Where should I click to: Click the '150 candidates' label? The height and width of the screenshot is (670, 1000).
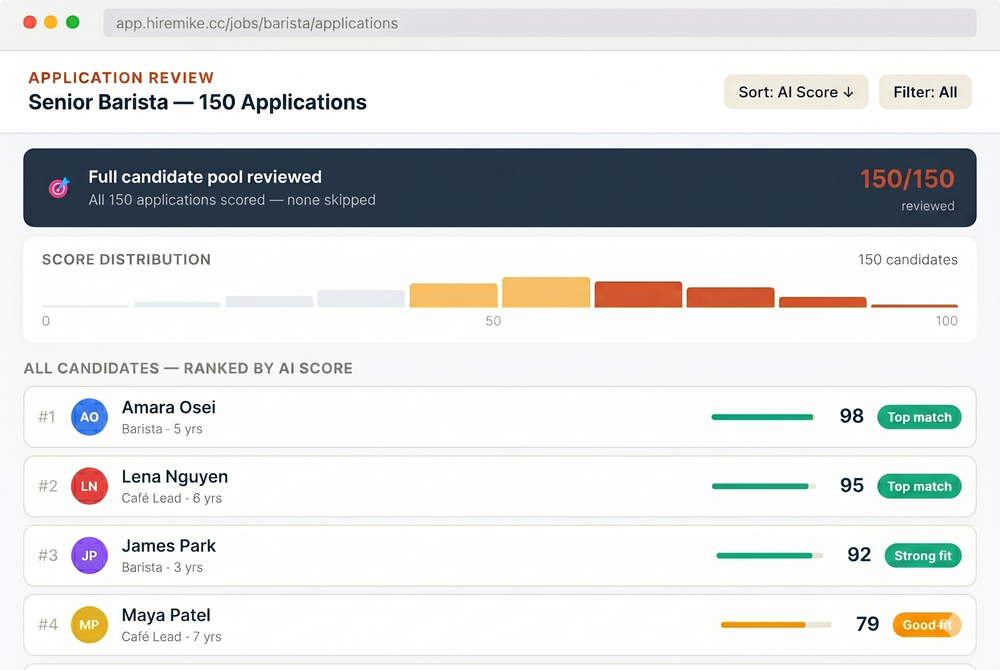[908, 259]
